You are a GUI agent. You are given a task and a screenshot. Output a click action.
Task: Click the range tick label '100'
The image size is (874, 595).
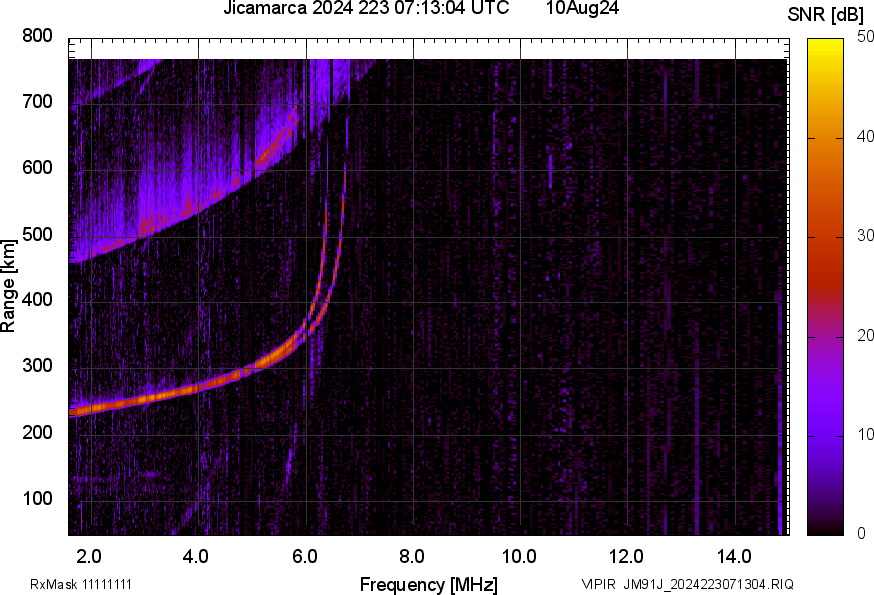[37, 498]
